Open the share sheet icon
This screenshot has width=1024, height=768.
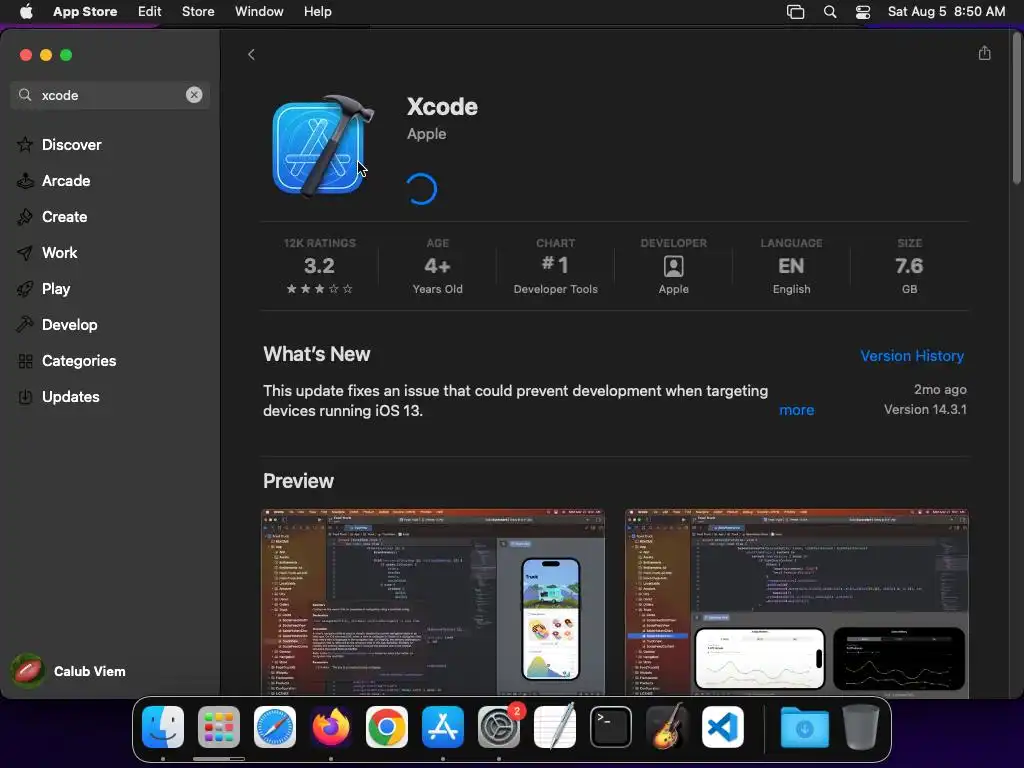[985, 54]
